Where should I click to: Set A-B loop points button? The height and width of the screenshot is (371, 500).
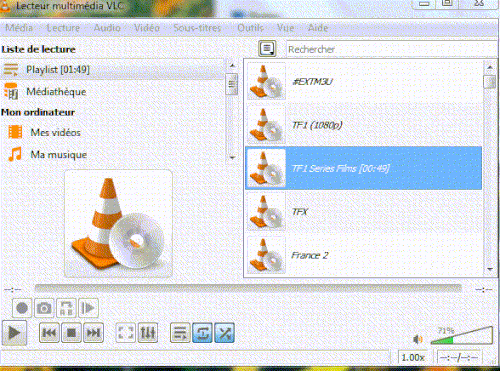click(66, 308)
